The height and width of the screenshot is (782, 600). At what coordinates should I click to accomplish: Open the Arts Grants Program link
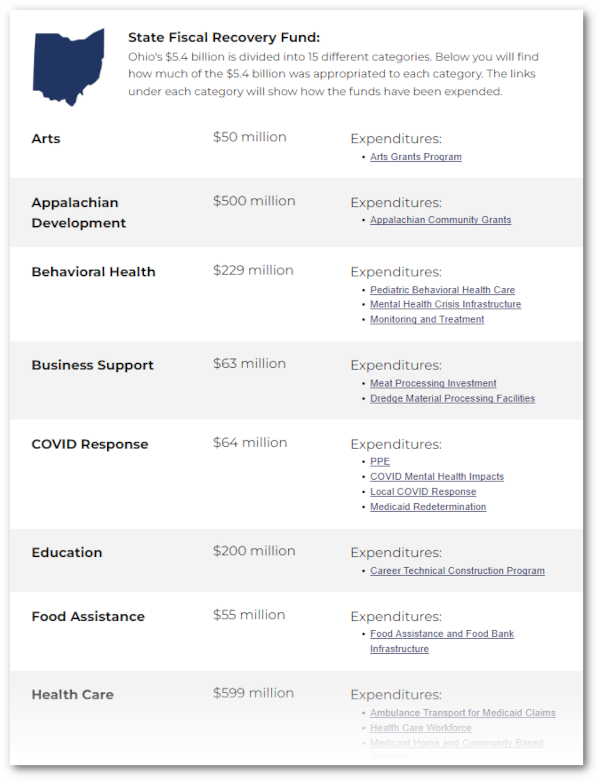(415, 157)
